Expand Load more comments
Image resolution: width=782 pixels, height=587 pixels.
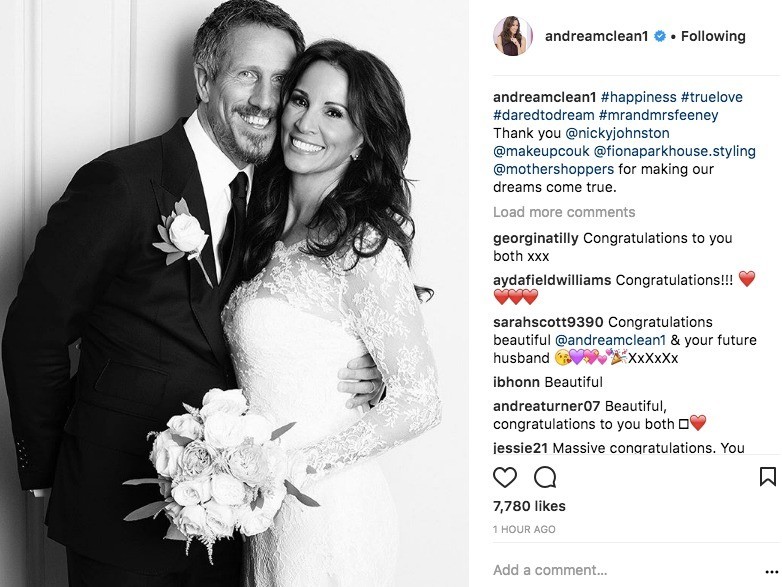pos(564,212)
